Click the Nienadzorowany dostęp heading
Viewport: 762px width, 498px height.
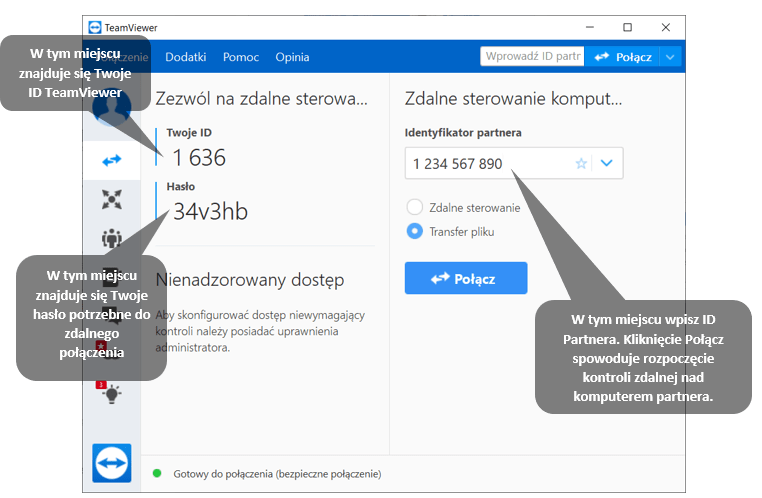[x=250, y=280]
